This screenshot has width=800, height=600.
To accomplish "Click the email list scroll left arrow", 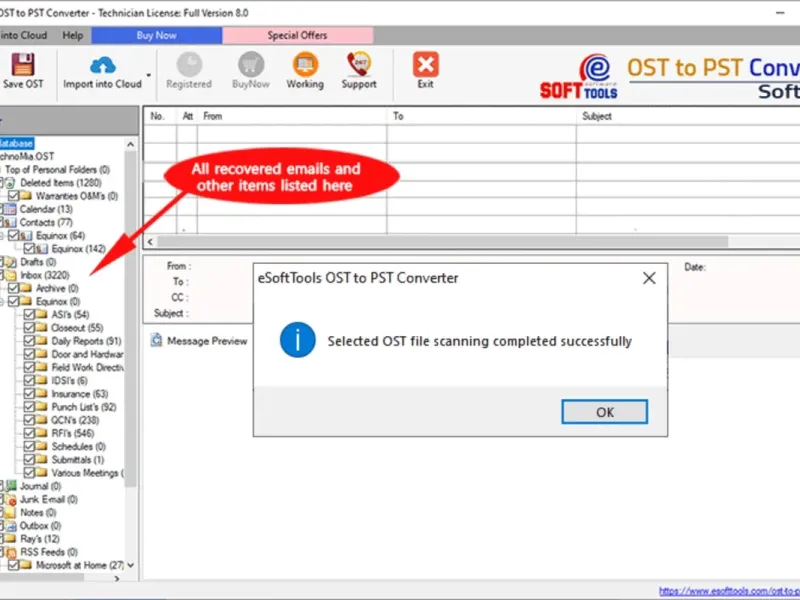I will click(x=150, y=241).
